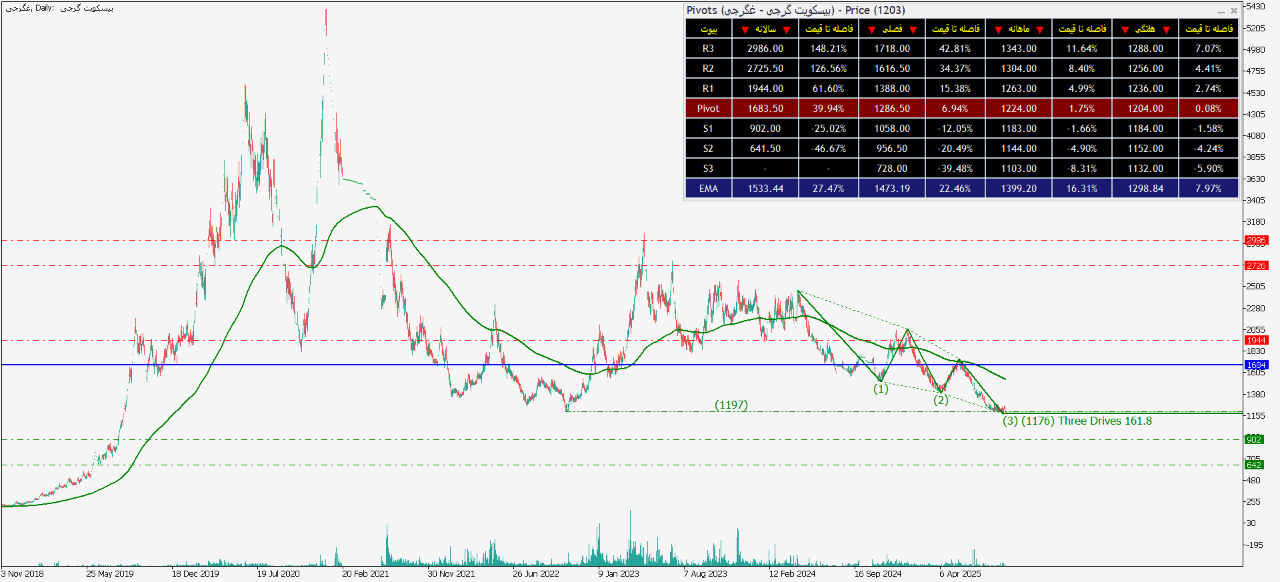The height and width of the screenshot is (582, 1280).
Task: Select the blue EMA row label
Action: click(708, 188)
